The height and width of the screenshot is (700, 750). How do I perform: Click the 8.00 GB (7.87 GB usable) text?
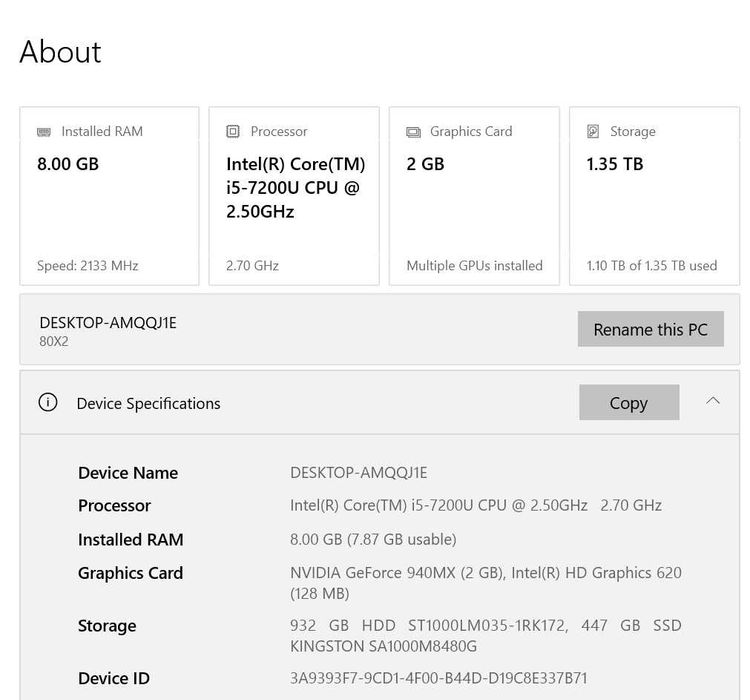[373, 539]
